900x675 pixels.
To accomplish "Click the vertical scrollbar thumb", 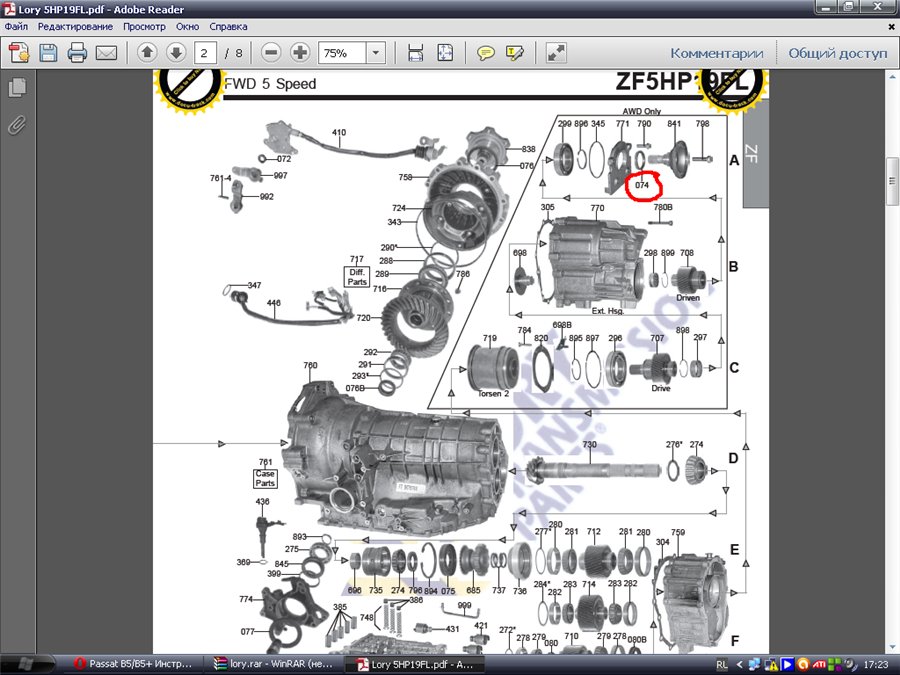I will (x=892, y=180).
